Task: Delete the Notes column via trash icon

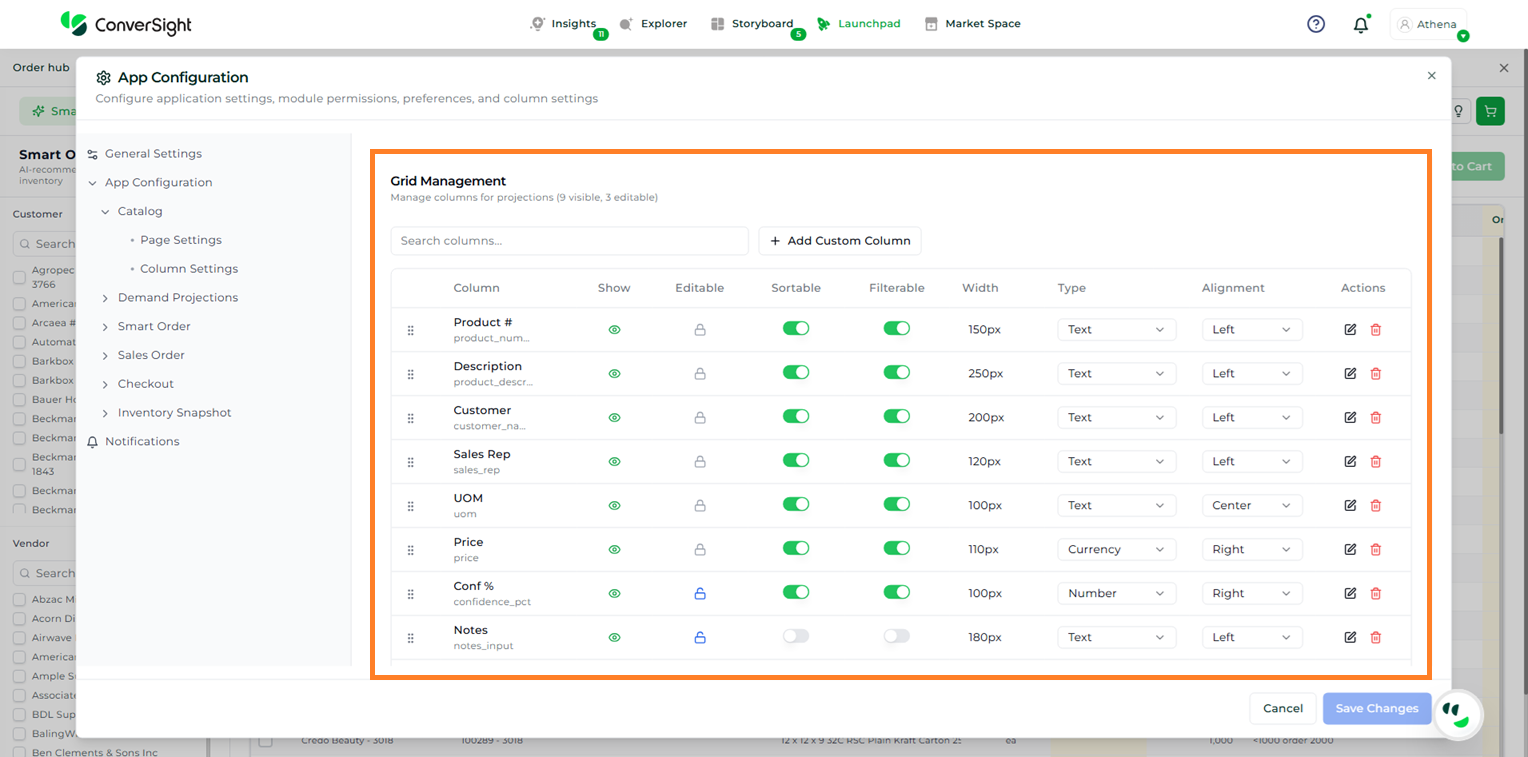Action: (1375, 638)
